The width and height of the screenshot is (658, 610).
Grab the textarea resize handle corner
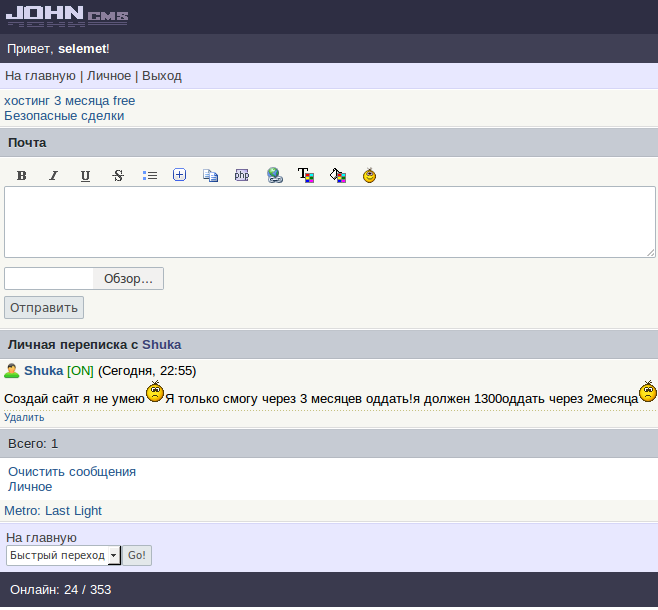click(x=650, y=253)
